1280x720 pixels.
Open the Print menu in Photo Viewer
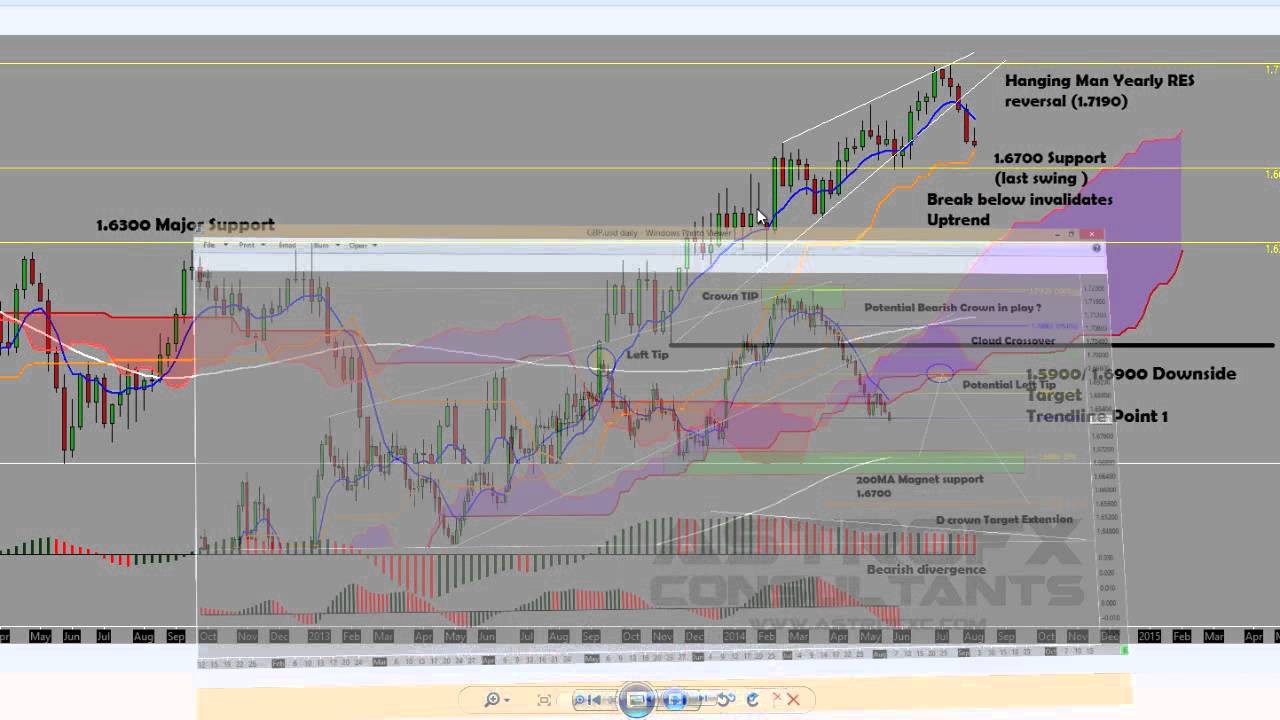coord(250,245)
